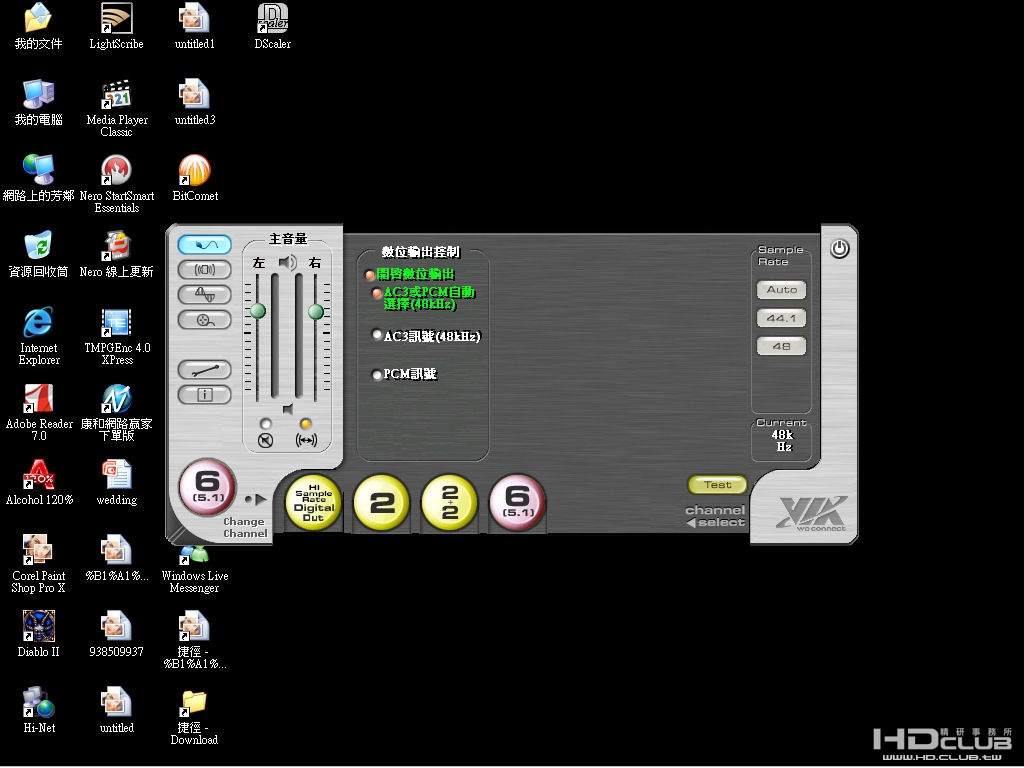Screen dimensions: 1024x768
Task: Click the left (左) volume slider knob
Action: coord(258,311)
